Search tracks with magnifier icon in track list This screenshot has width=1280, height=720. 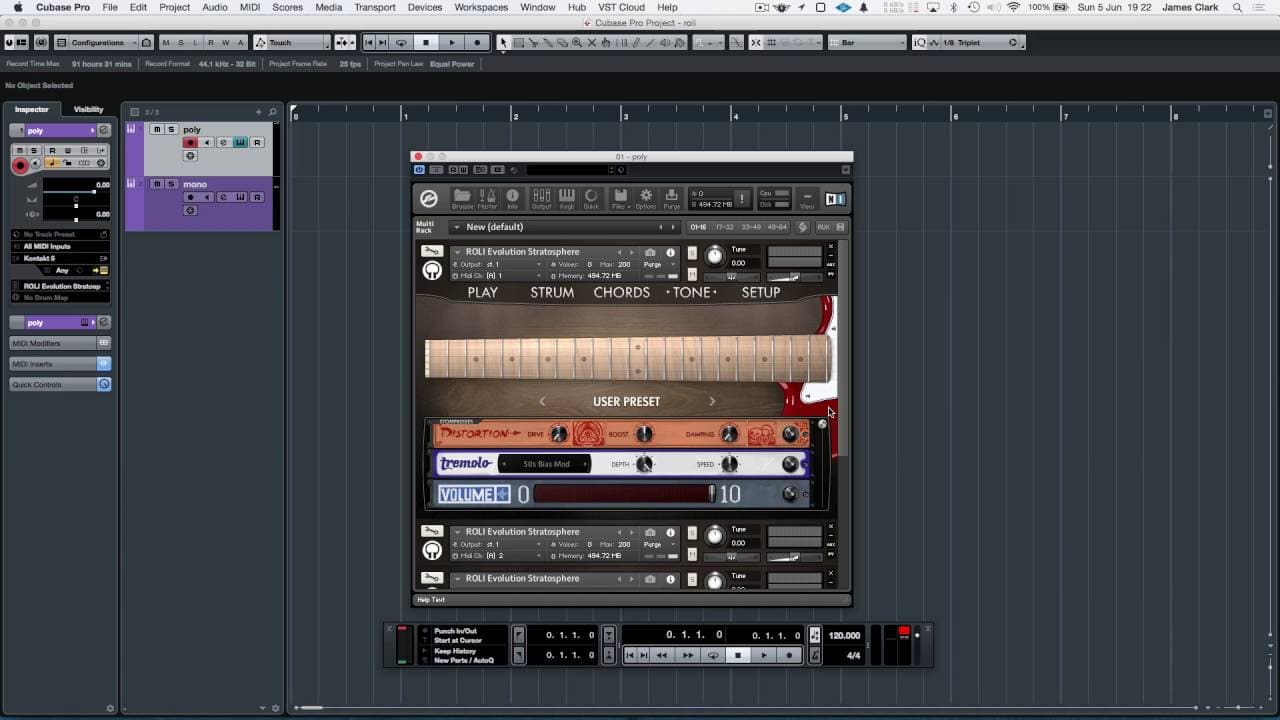pyautogui.click(x=272, y=112)
